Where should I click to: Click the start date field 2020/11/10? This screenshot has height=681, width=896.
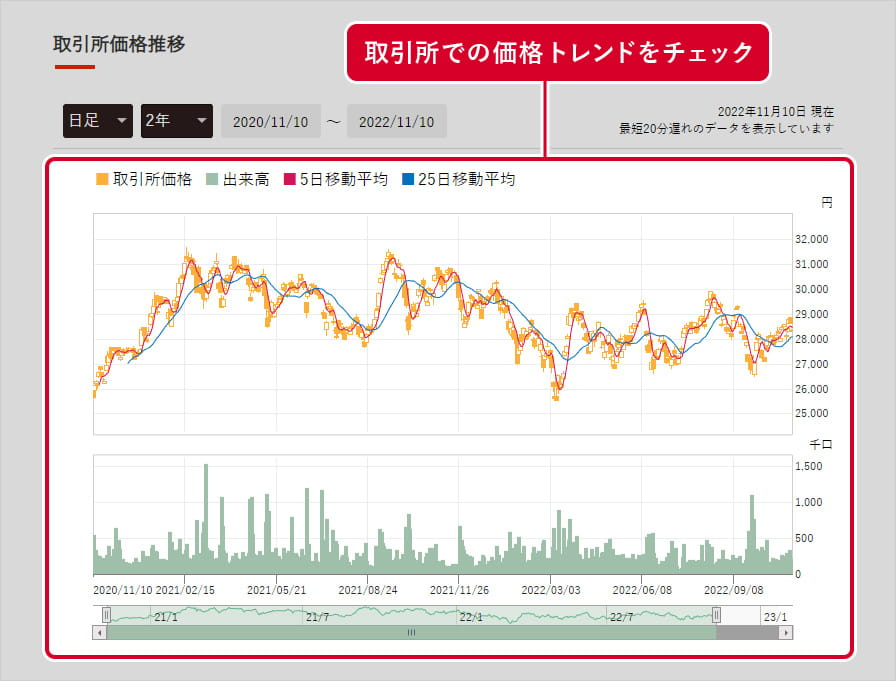click(x=271, y=121)
